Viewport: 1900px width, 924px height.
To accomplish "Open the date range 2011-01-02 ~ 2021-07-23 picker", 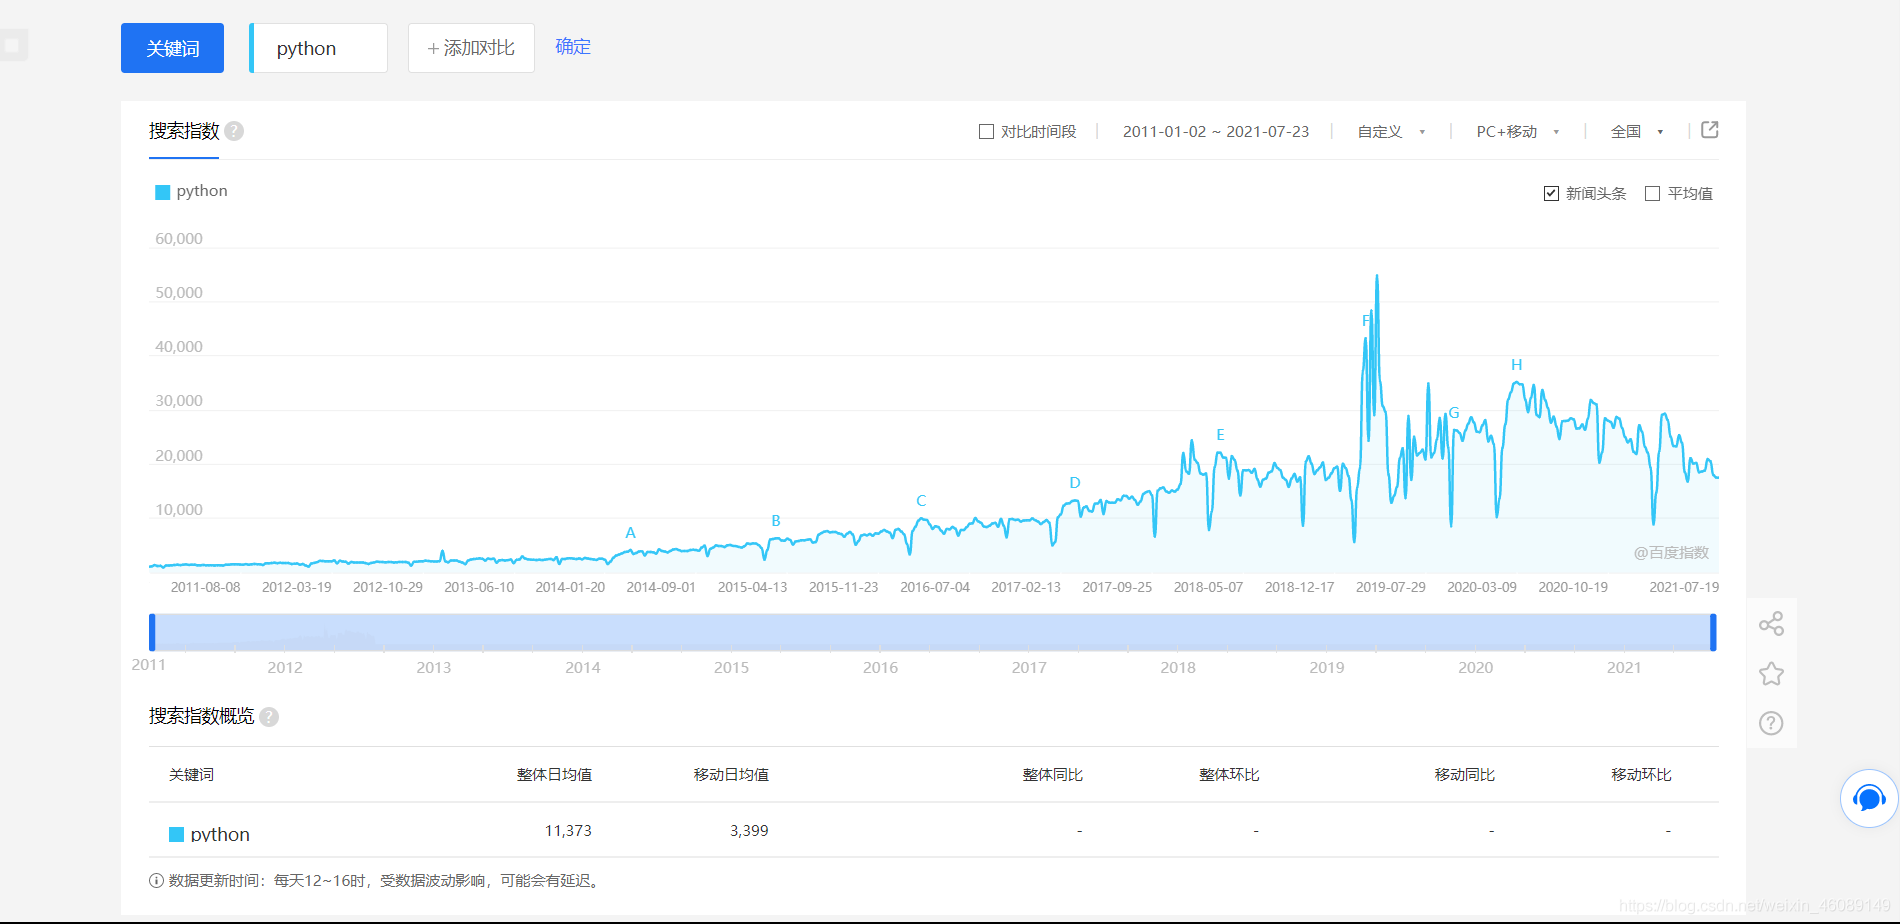I will (1215, 132).
